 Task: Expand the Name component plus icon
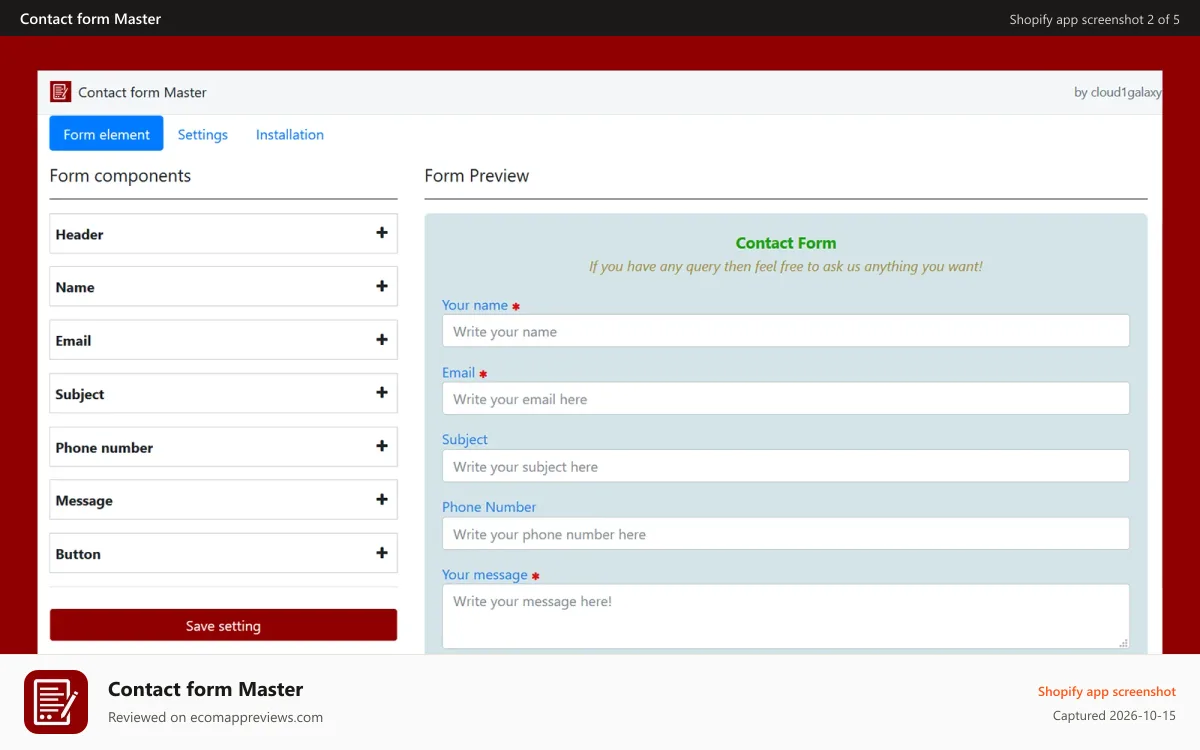click(381, 286)
